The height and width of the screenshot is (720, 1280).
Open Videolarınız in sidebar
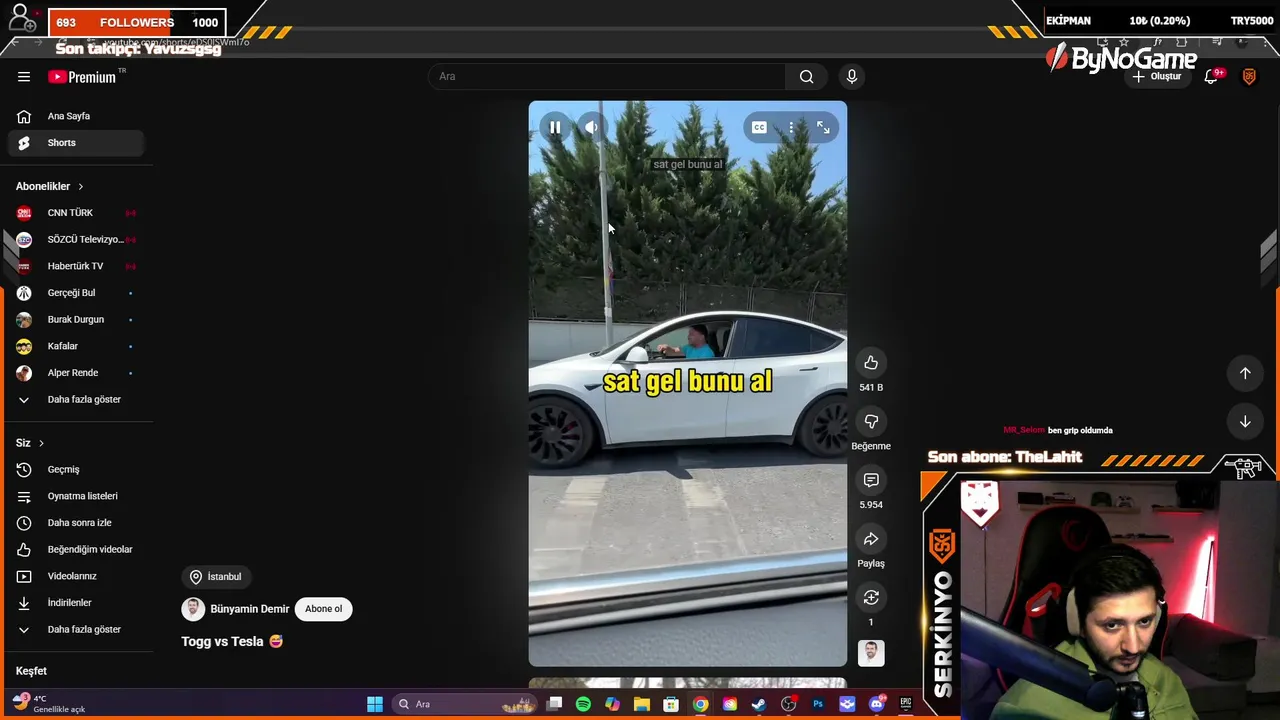pos(76,576)
